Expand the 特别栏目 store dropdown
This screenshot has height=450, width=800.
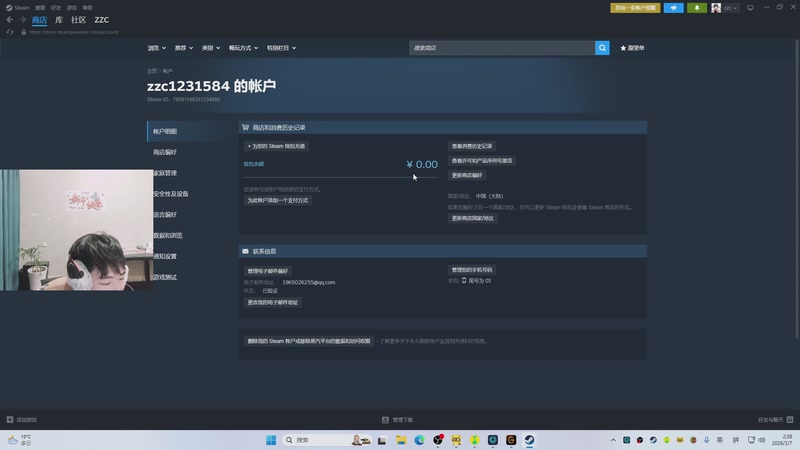click(x=281, y=48)
